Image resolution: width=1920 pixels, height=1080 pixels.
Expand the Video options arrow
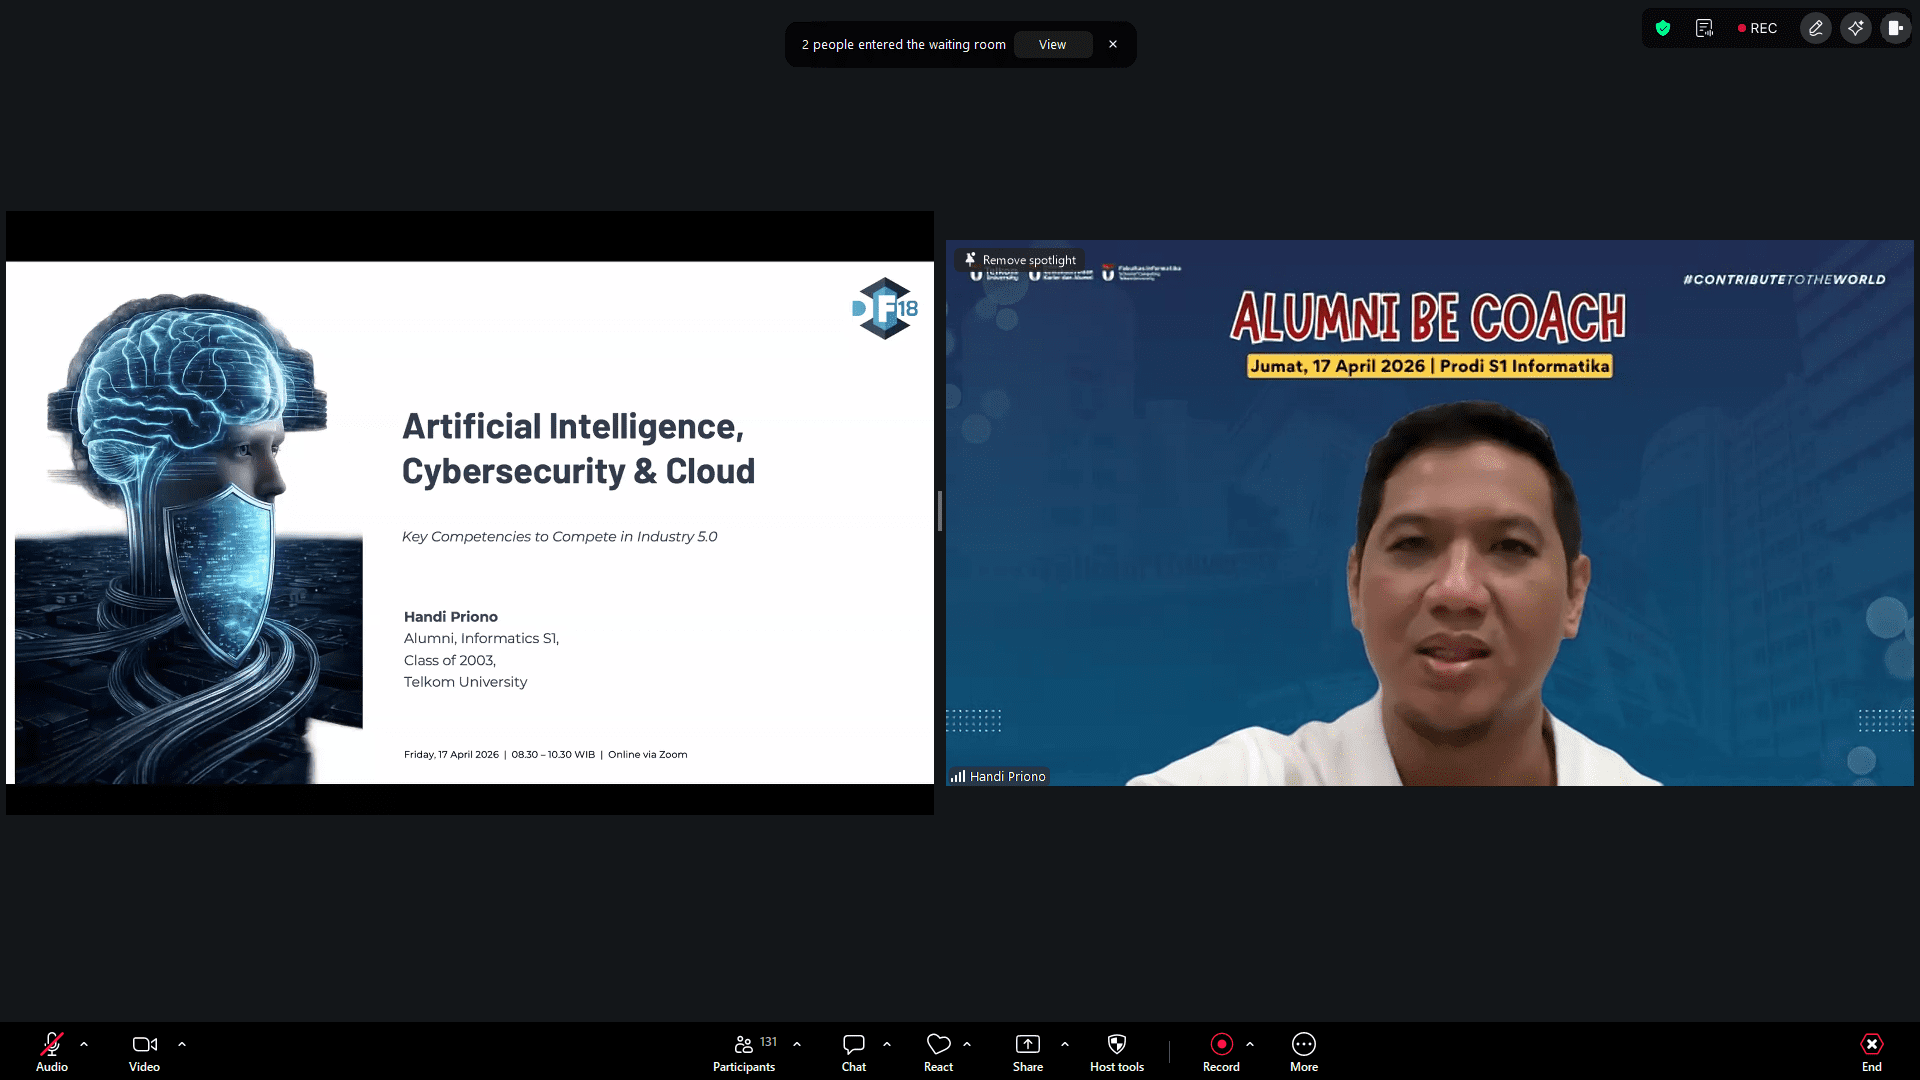(x=182, y=1044)
